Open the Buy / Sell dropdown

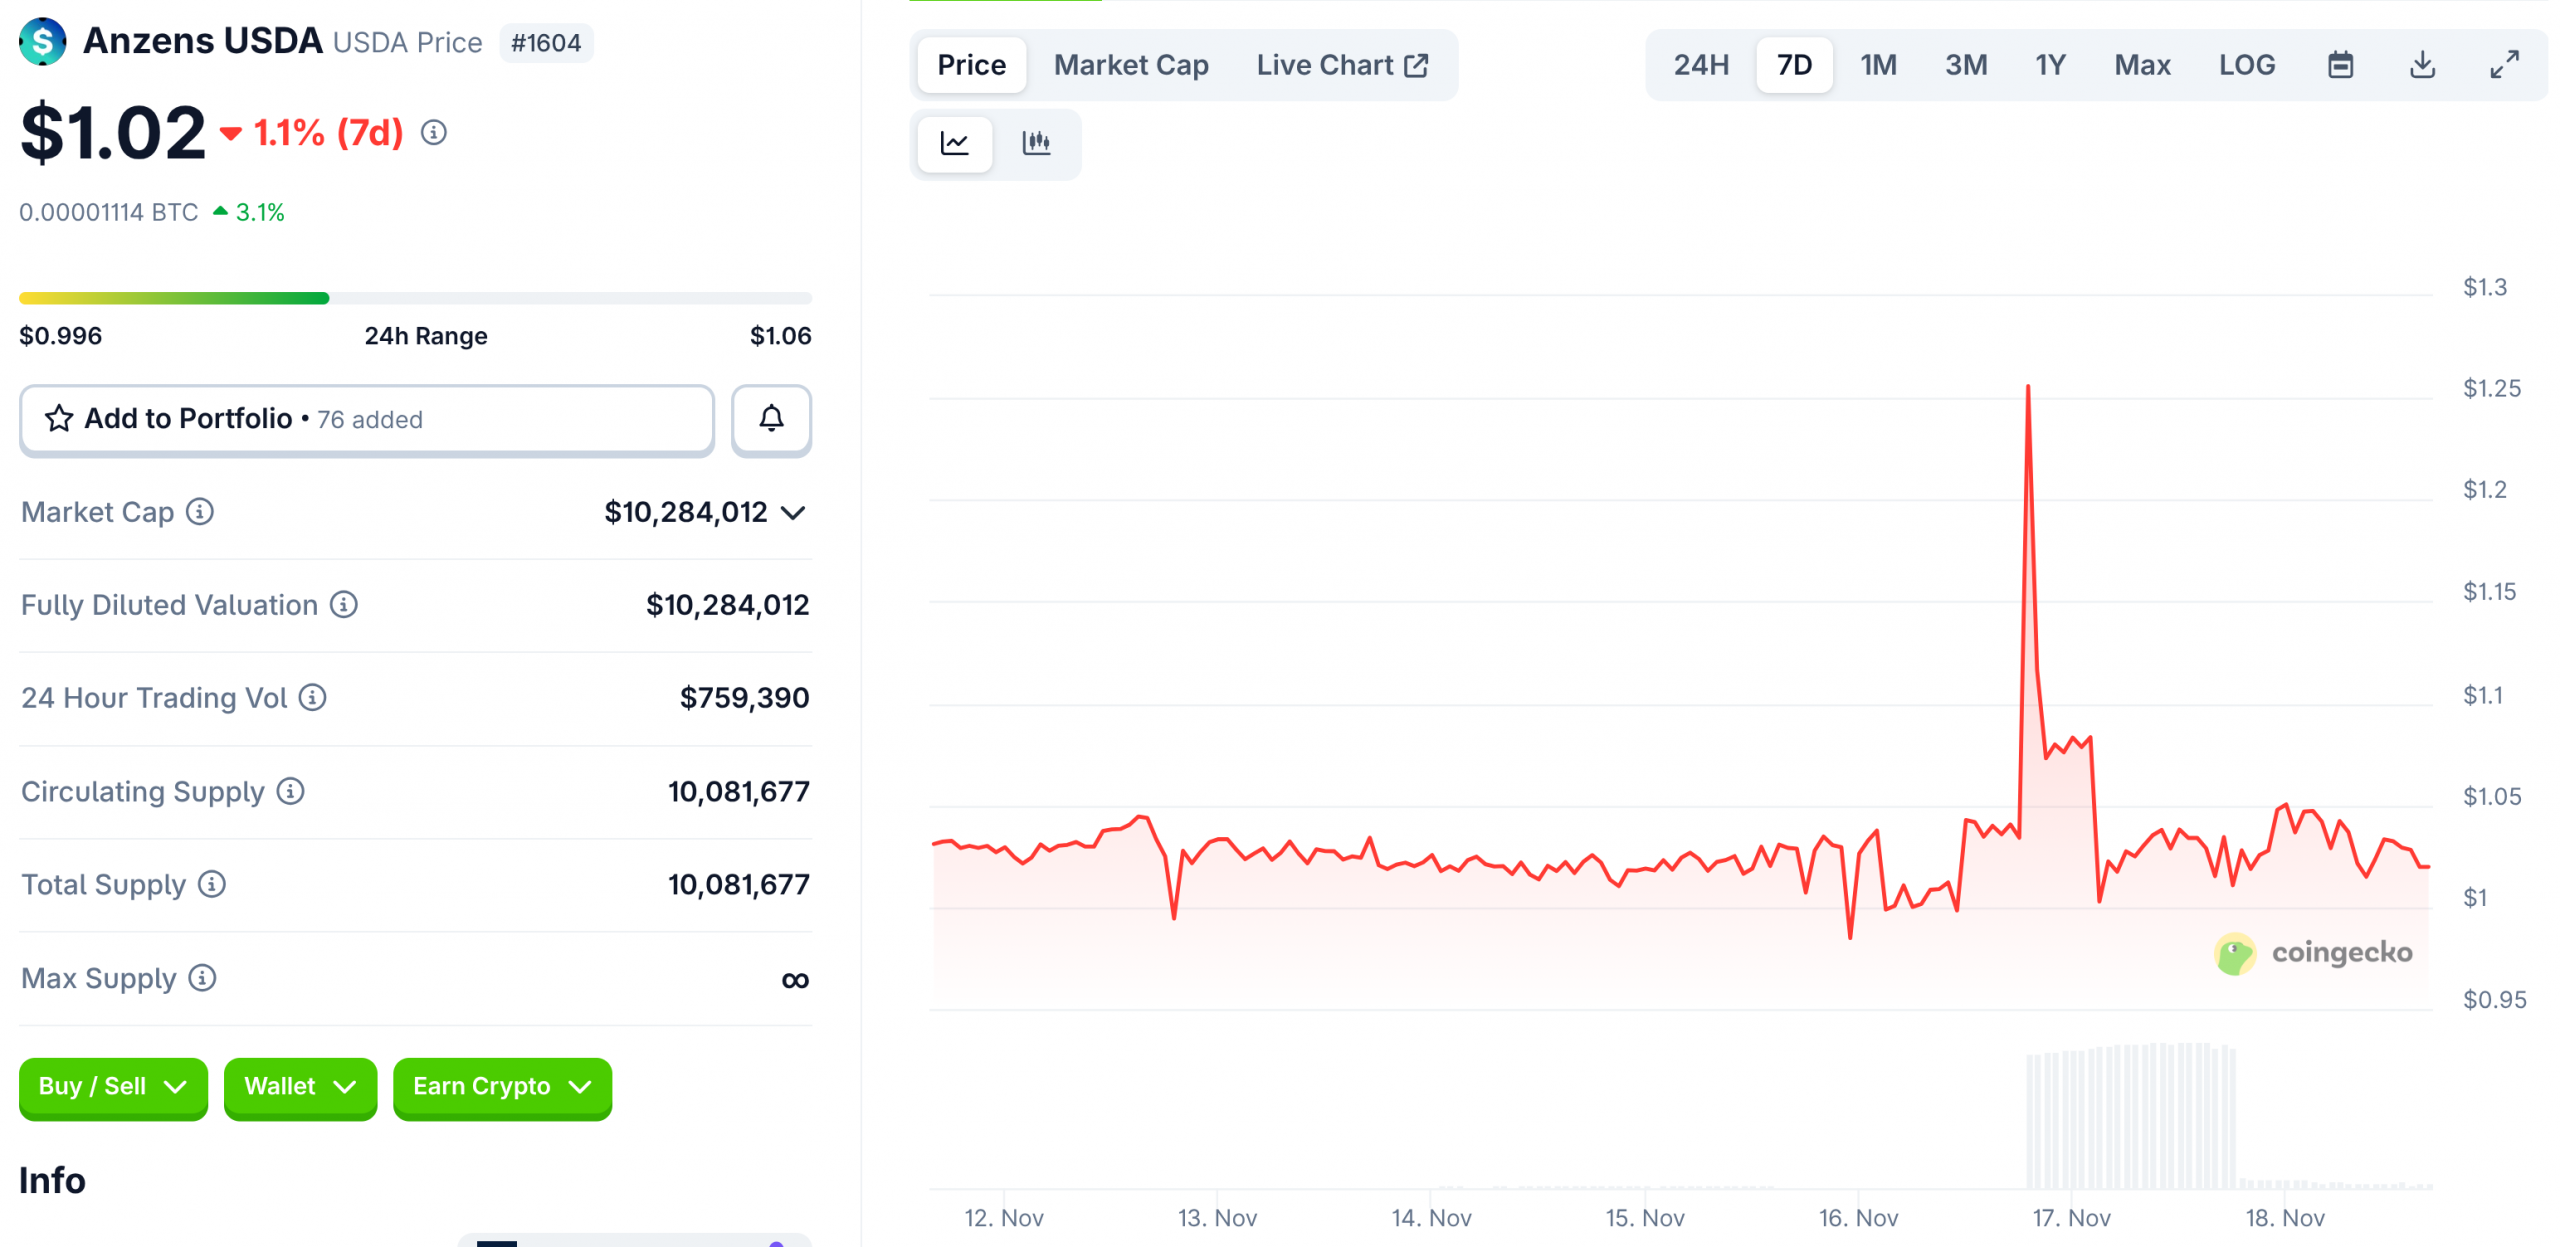[x=113, y=1086]
